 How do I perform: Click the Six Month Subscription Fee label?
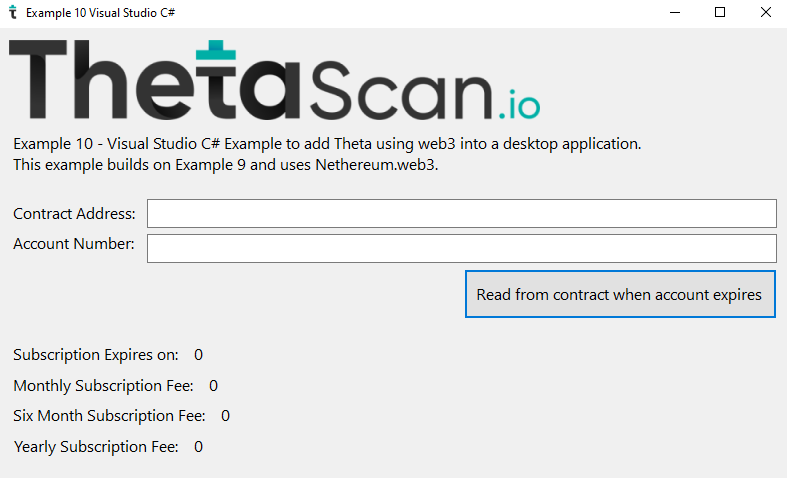click(x=109, y=415)
